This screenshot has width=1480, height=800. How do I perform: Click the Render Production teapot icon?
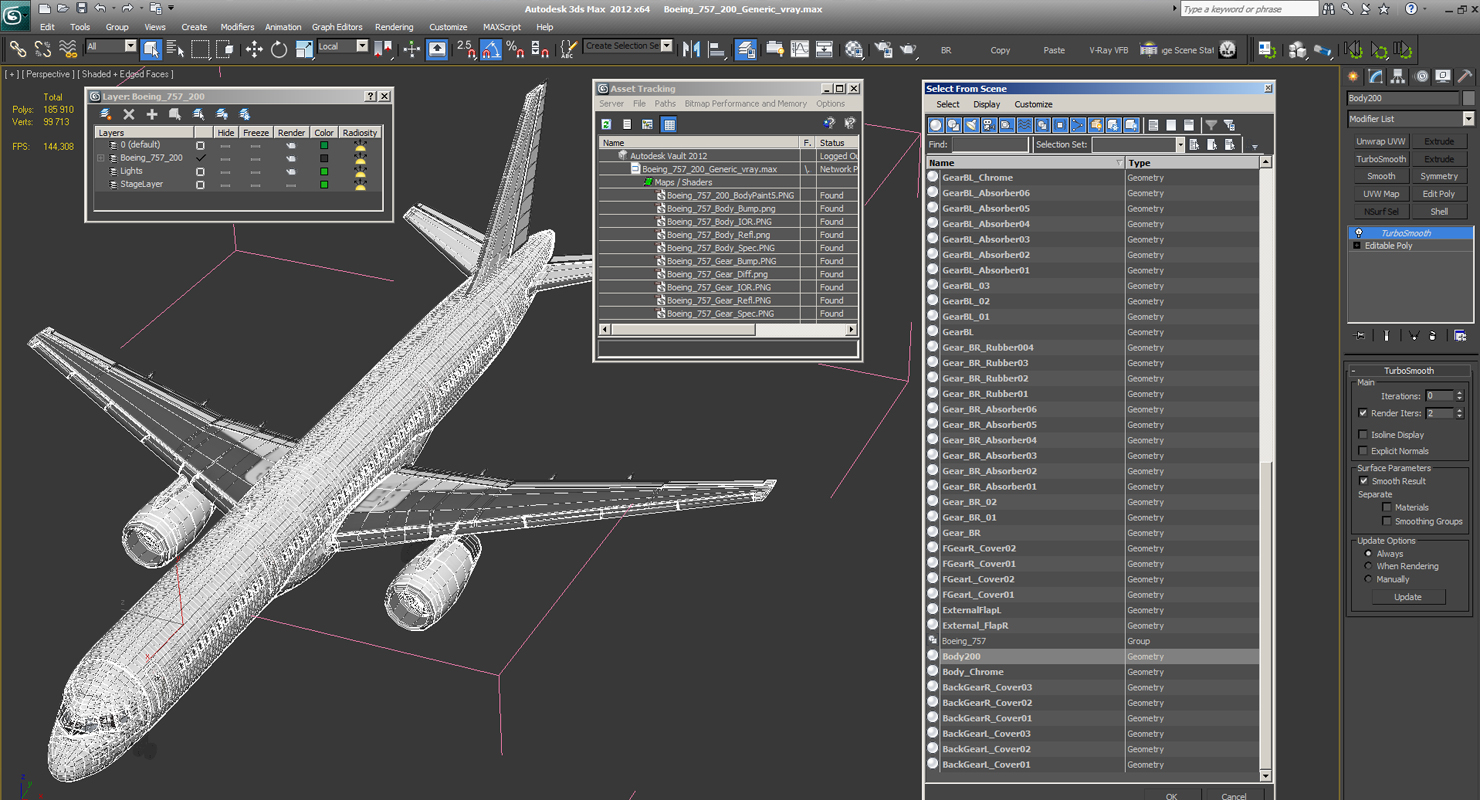908,48
